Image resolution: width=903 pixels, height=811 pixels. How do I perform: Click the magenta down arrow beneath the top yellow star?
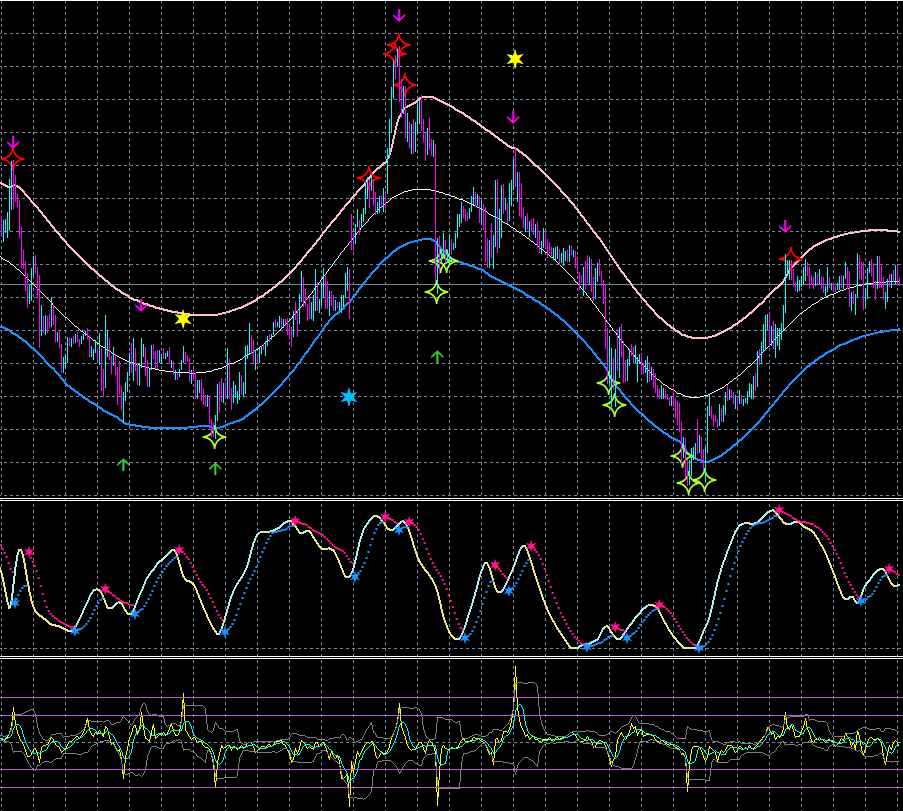coord(513,118)
